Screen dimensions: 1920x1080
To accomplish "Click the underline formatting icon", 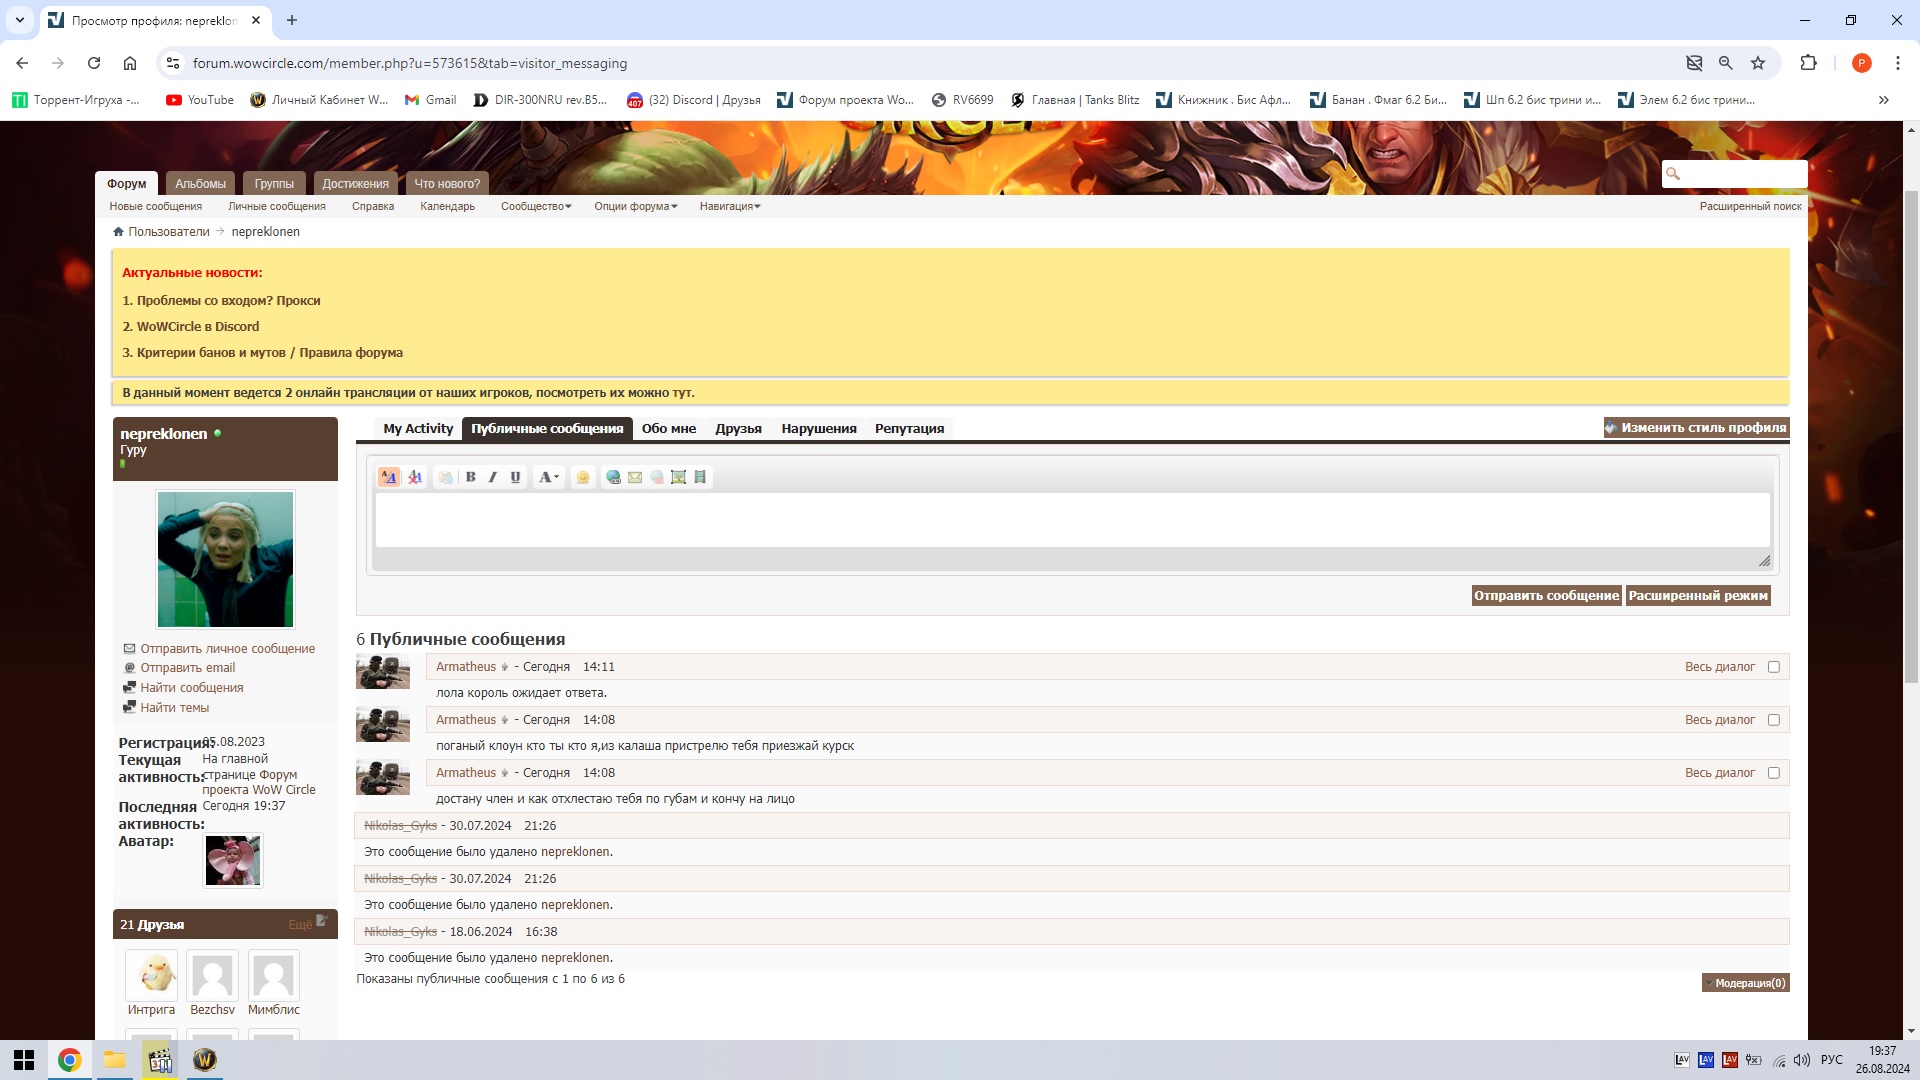I will 515,477.
